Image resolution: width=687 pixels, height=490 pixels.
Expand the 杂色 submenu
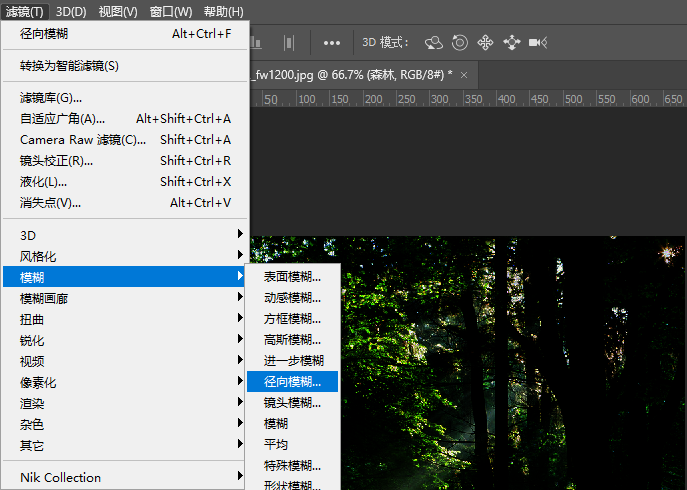coord(124,424)
